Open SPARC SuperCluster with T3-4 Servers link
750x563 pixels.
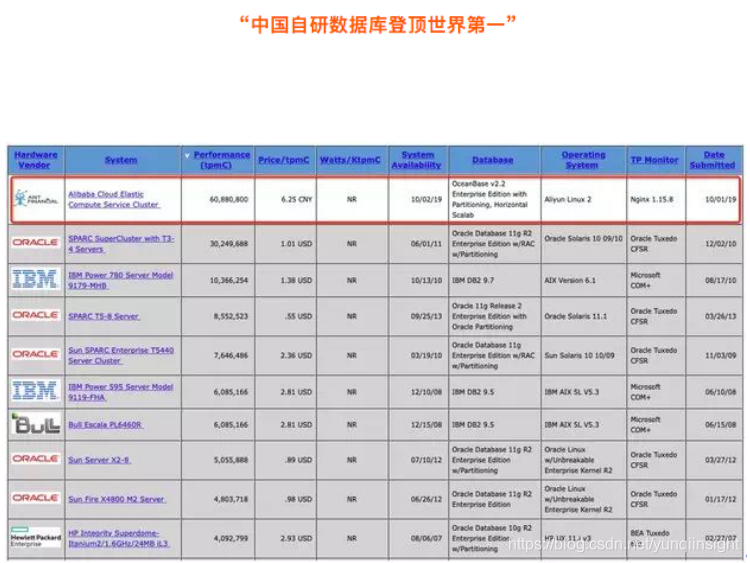pyautogui.click(x=121, y=243)
